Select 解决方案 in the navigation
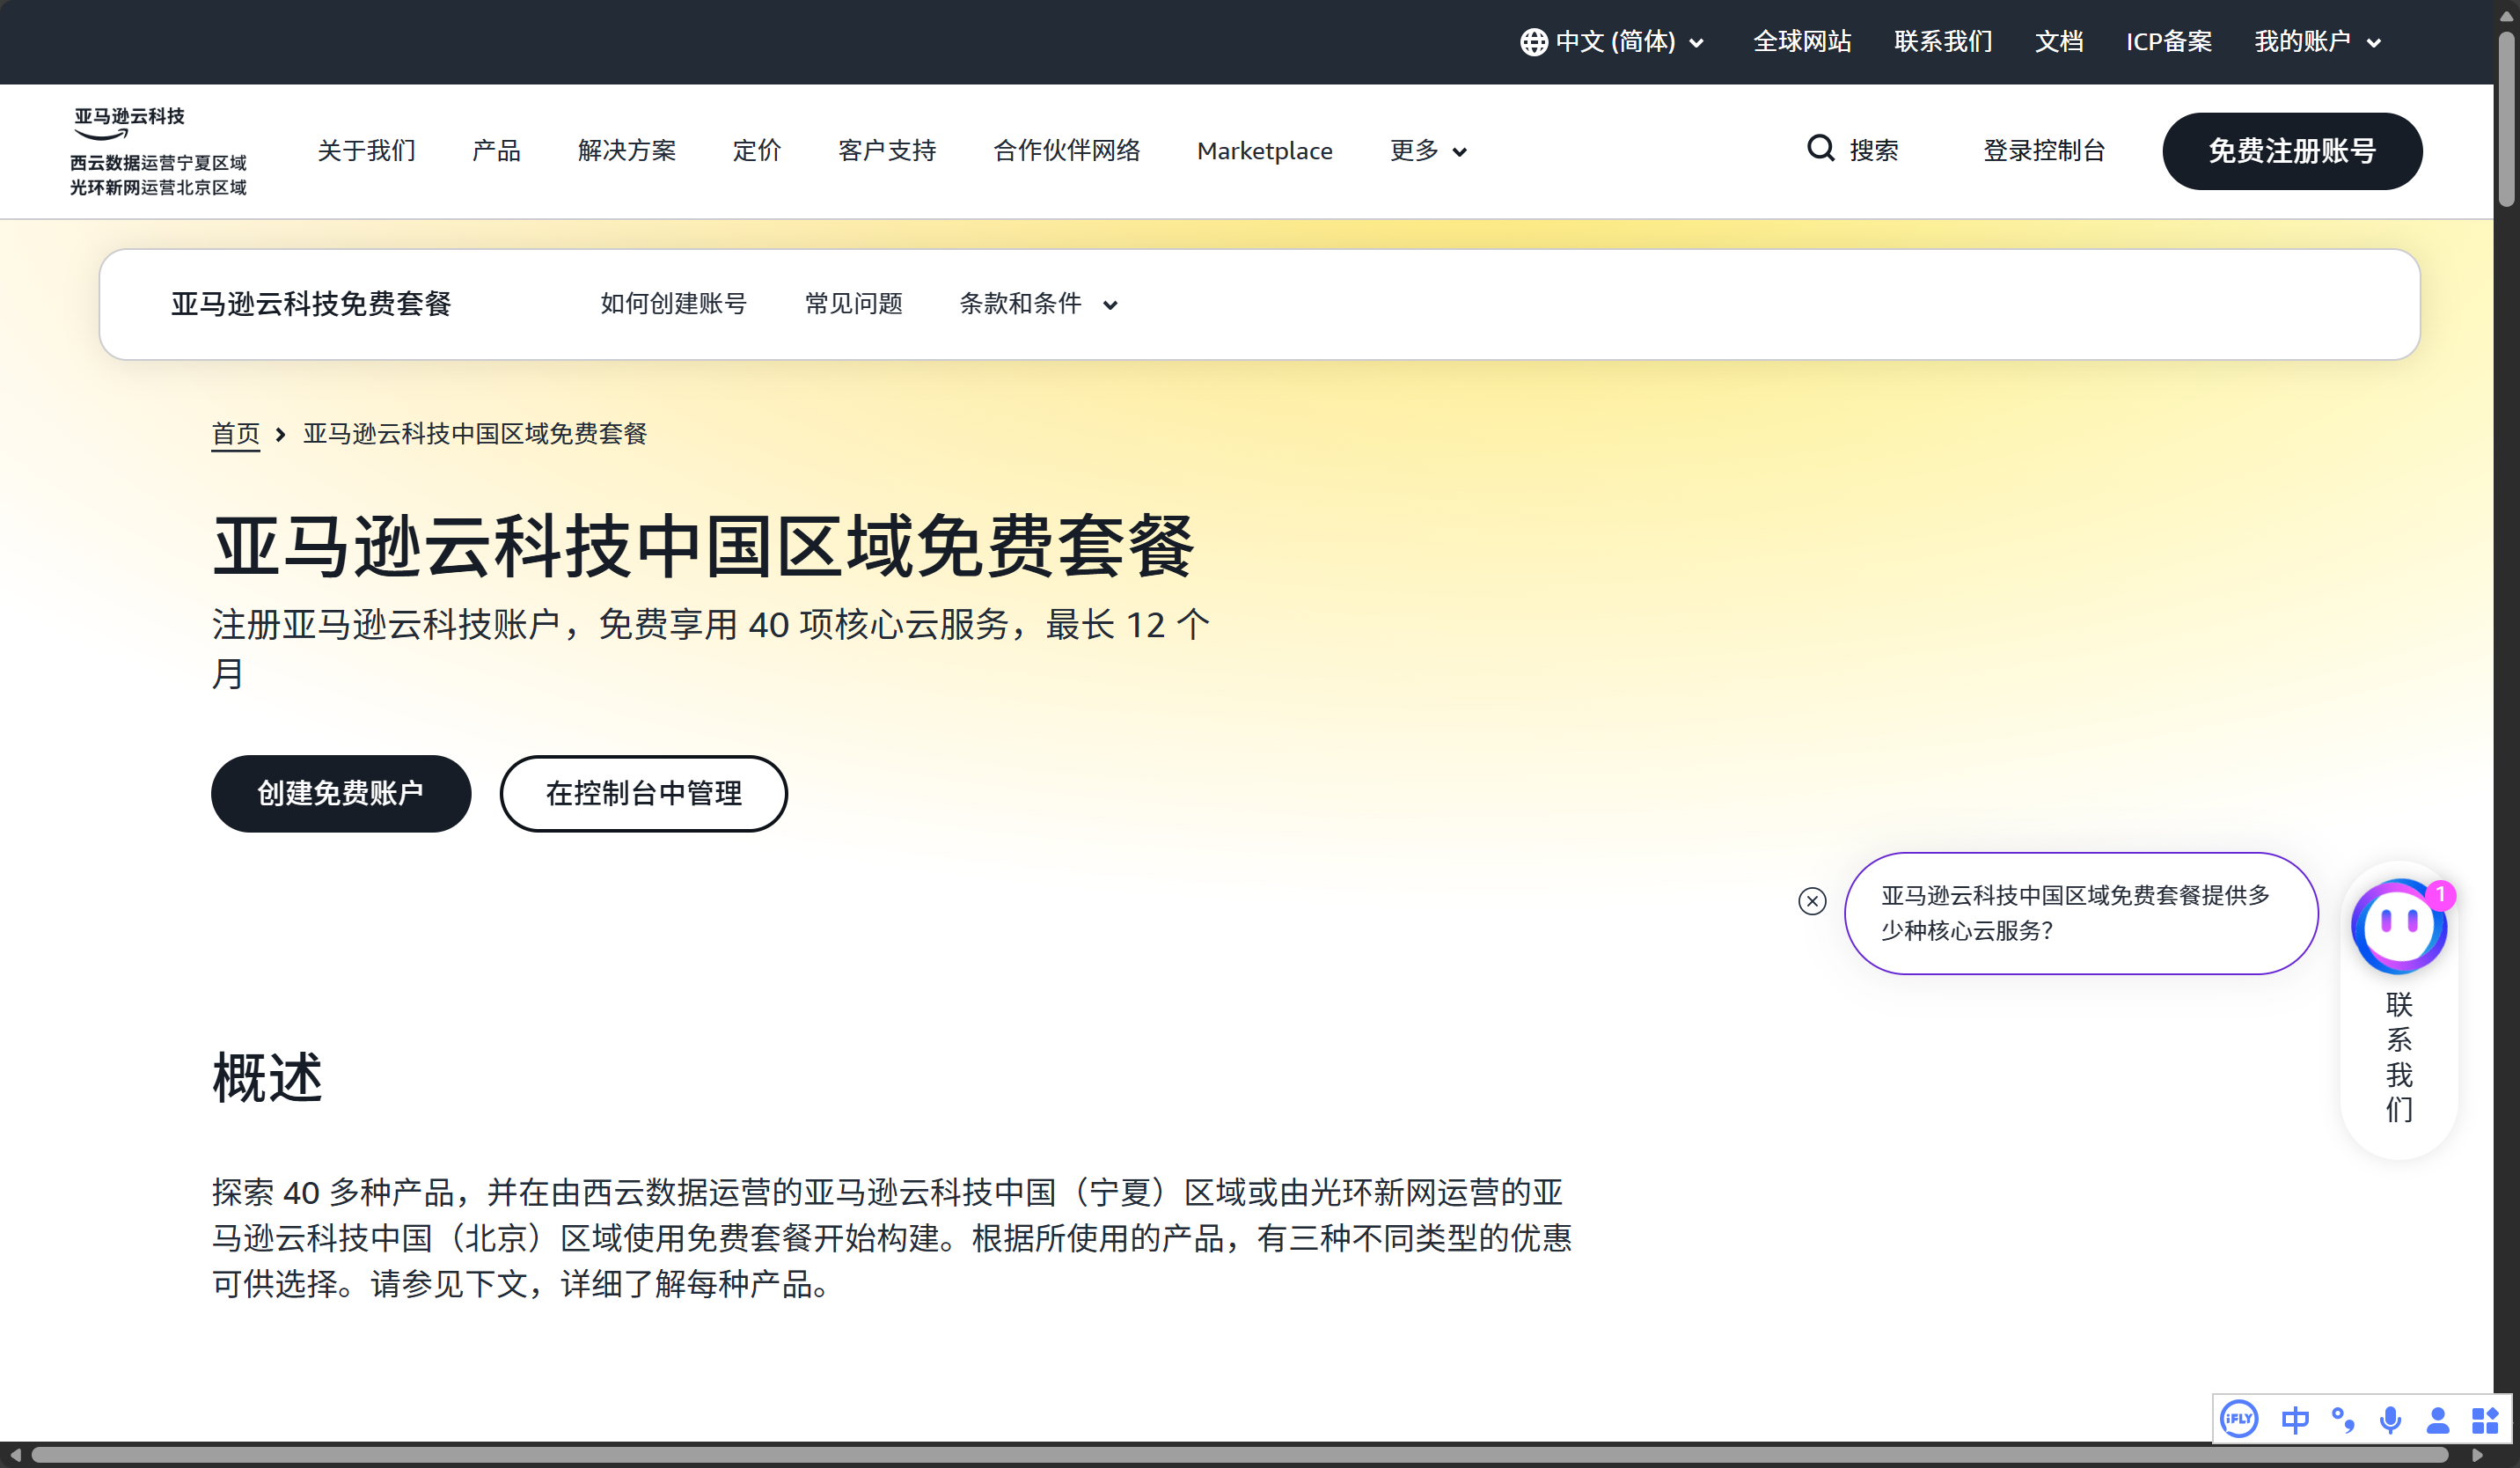 pyautogui.click(x=627, y=151)
